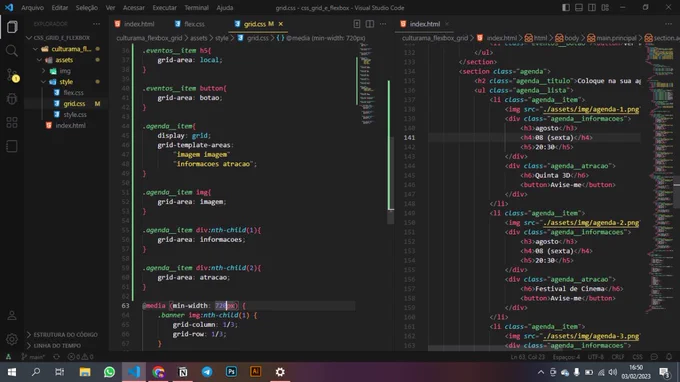Open the Search view in activity bar
The image size is (680, 382).
point(12,51)
